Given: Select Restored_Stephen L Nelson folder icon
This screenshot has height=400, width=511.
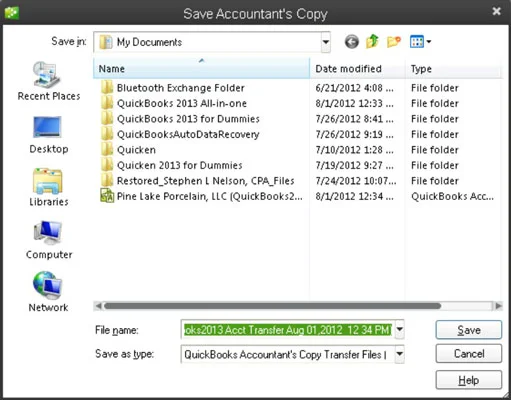Looking at the screenshot, I should click(x=107, y=181).
